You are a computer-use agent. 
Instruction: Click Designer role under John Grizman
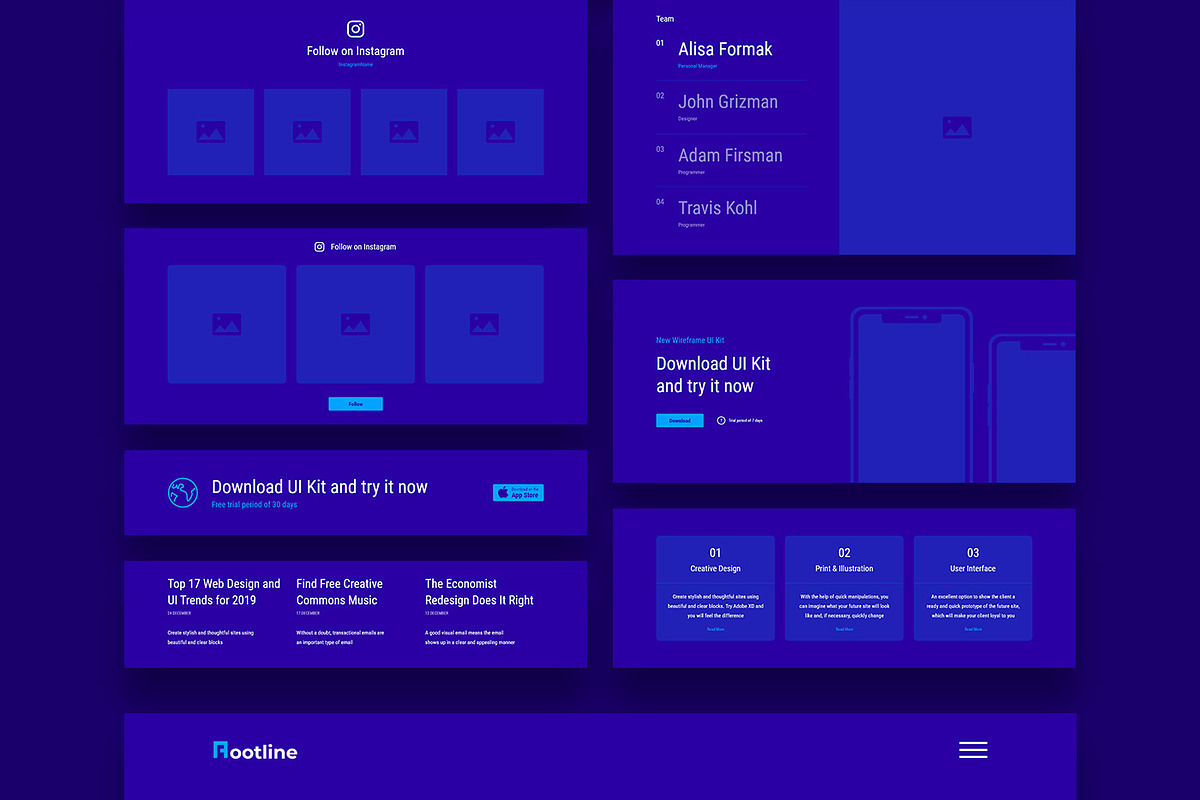point(687,119)
